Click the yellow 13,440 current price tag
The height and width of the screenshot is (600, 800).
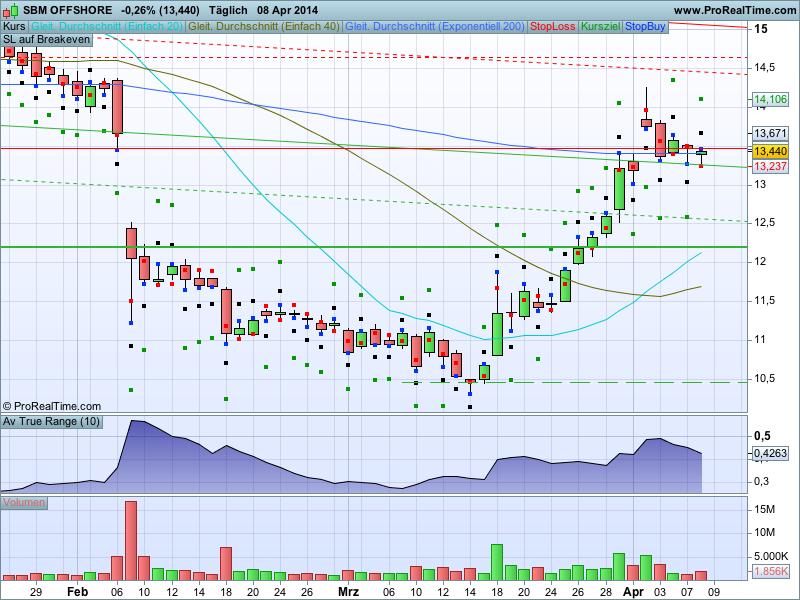click(770, 151)
